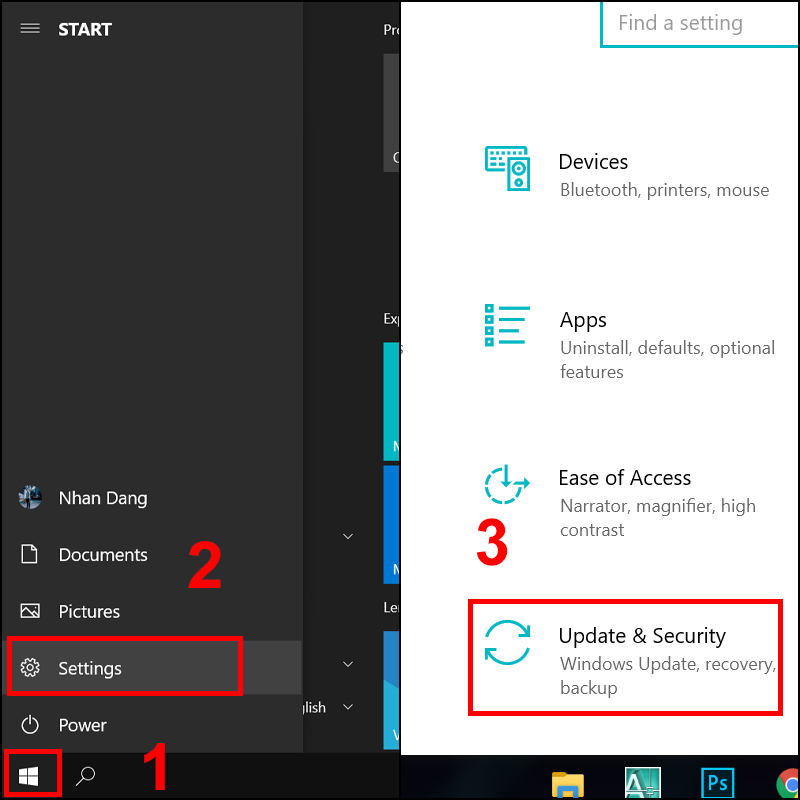Screen dimensions: 800x800
Task: Click the Windows Start button
Action: tap(29, 777)
